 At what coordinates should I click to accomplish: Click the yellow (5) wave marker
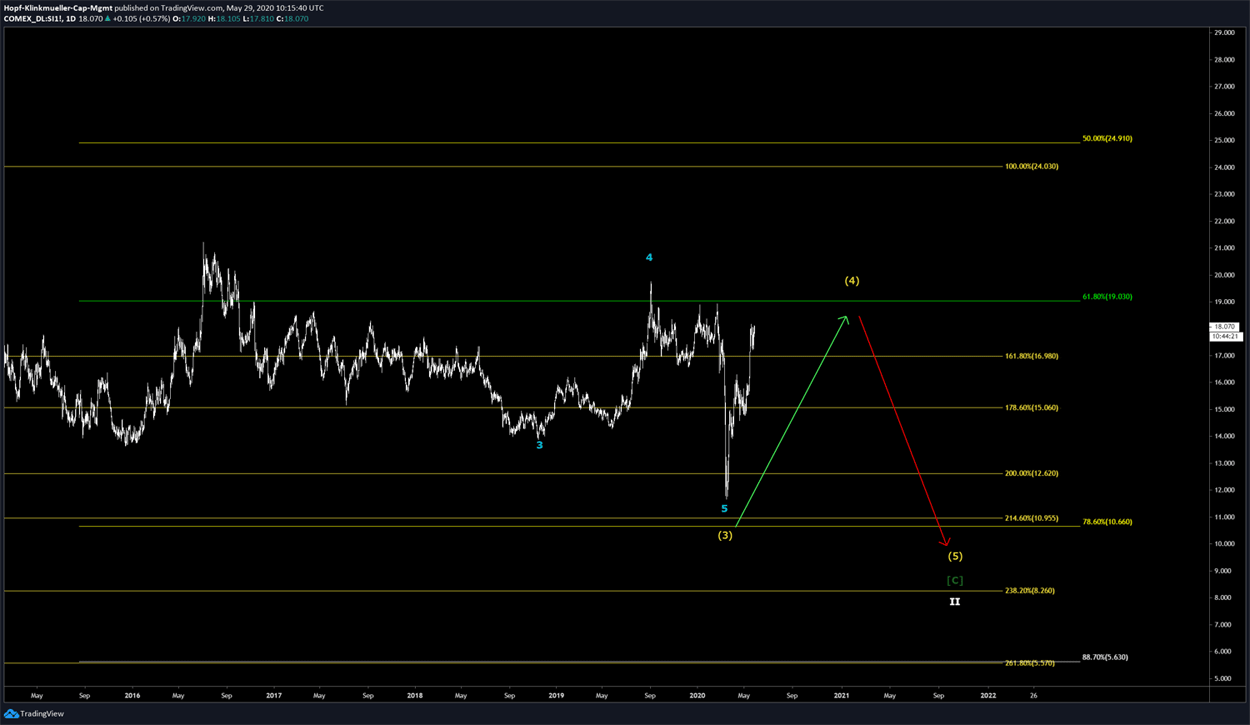(955, 556)
